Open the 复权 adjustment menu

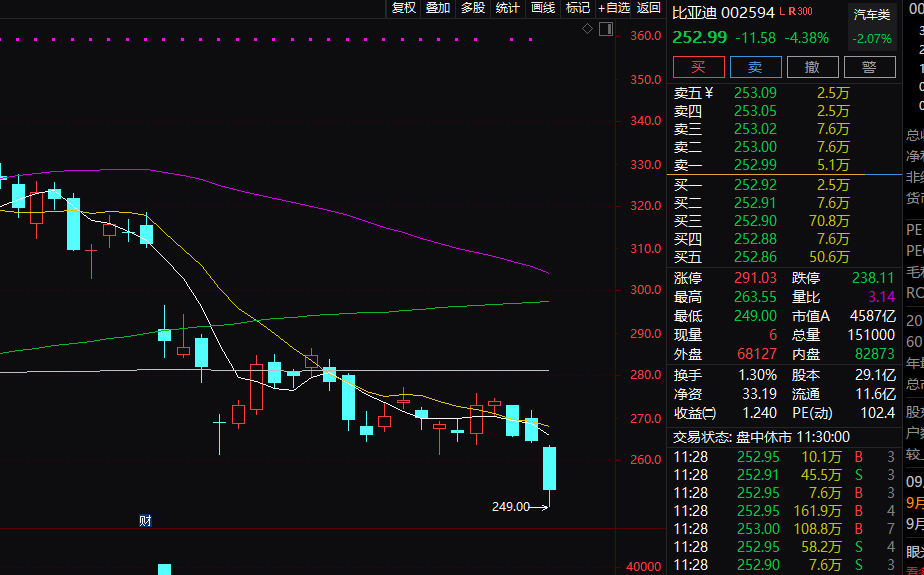[403, 8]
